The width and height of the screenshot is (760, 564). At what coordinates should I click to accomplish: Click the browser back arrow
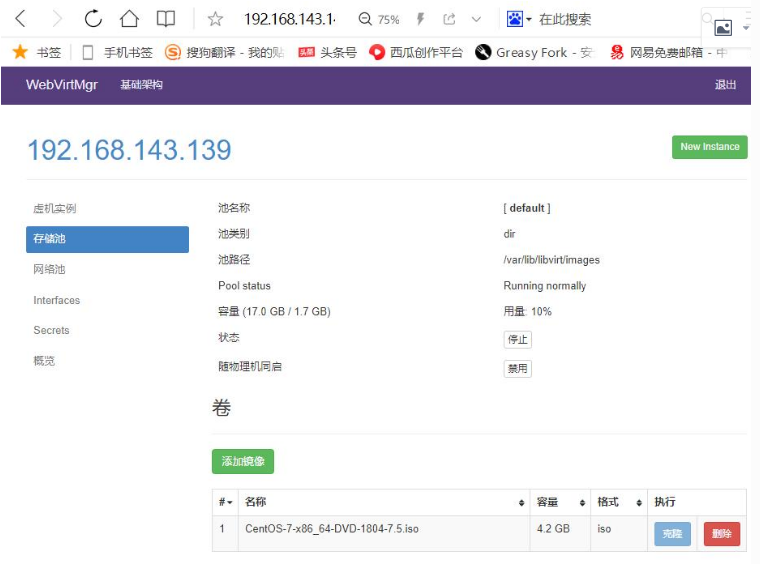tap(21, 19)
